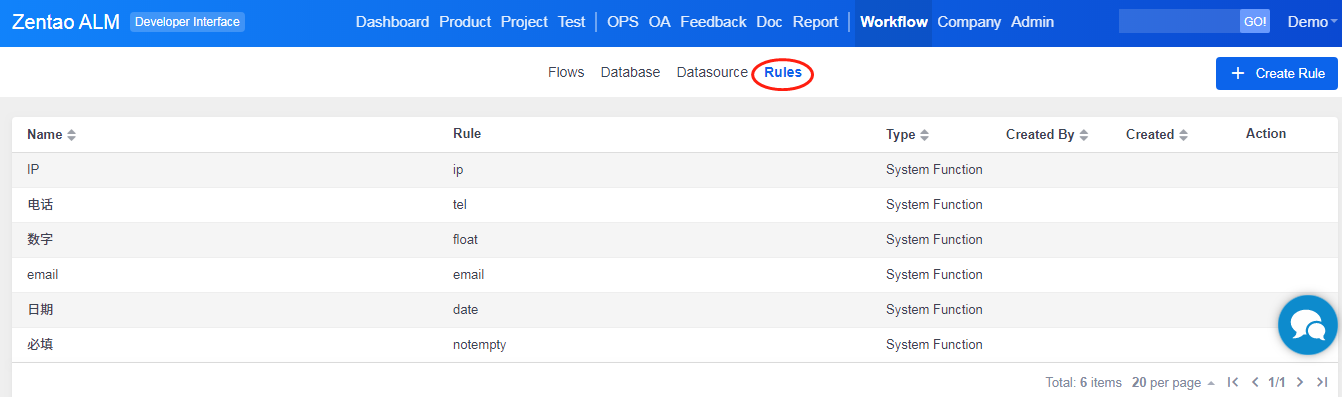The image size is (1342, 397).
Task: Expand the 20 per page dropdown
Action: pos(1173,382)
